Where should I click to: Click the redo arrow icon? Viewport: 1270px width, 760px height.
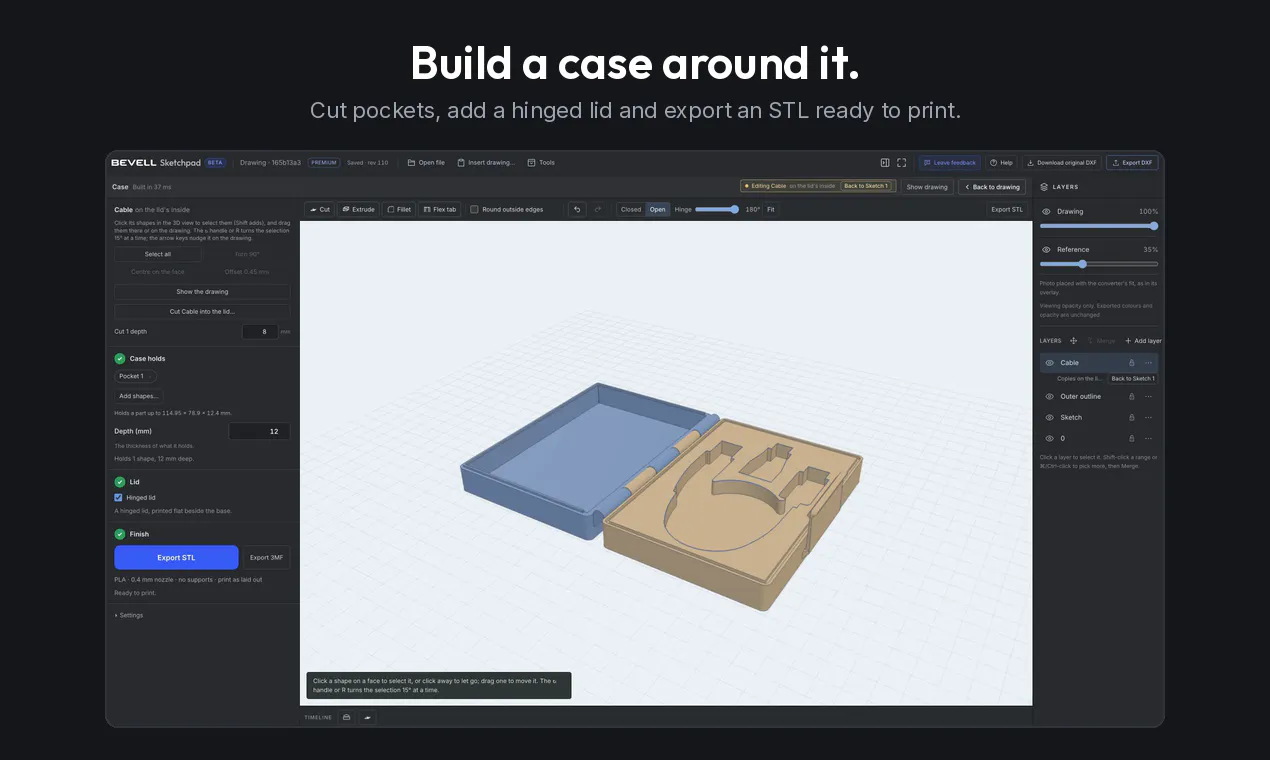pos(598,209)
